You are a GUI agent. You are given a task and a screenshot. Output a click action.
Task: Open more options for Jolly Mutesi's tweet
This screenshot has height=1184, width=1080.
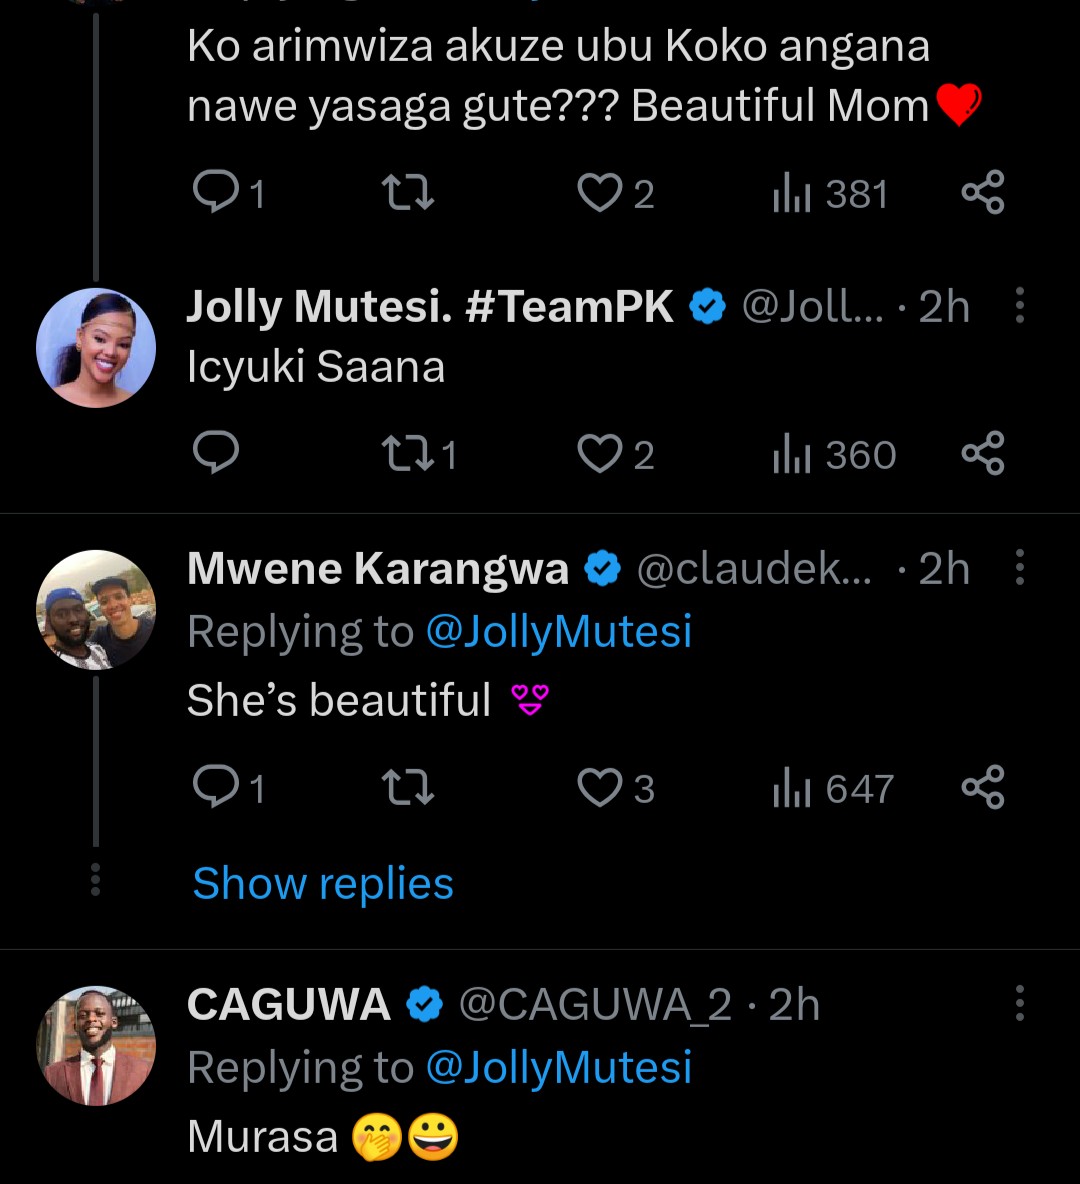pos(1019,306)
